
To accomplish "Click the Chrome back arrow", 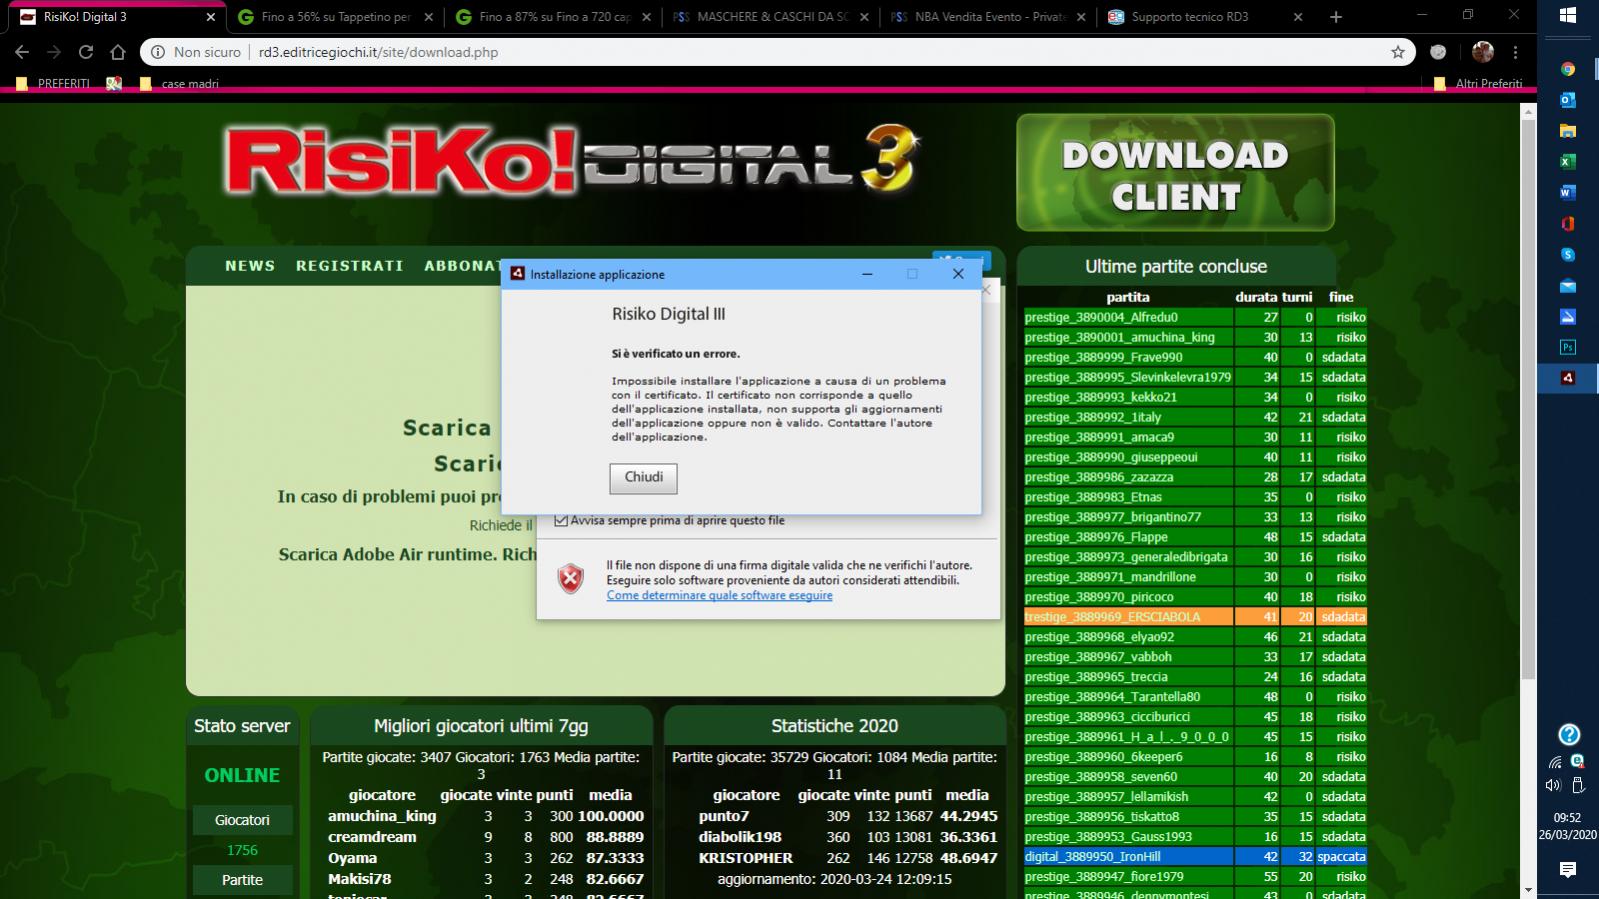I will [x=22, y=52].
